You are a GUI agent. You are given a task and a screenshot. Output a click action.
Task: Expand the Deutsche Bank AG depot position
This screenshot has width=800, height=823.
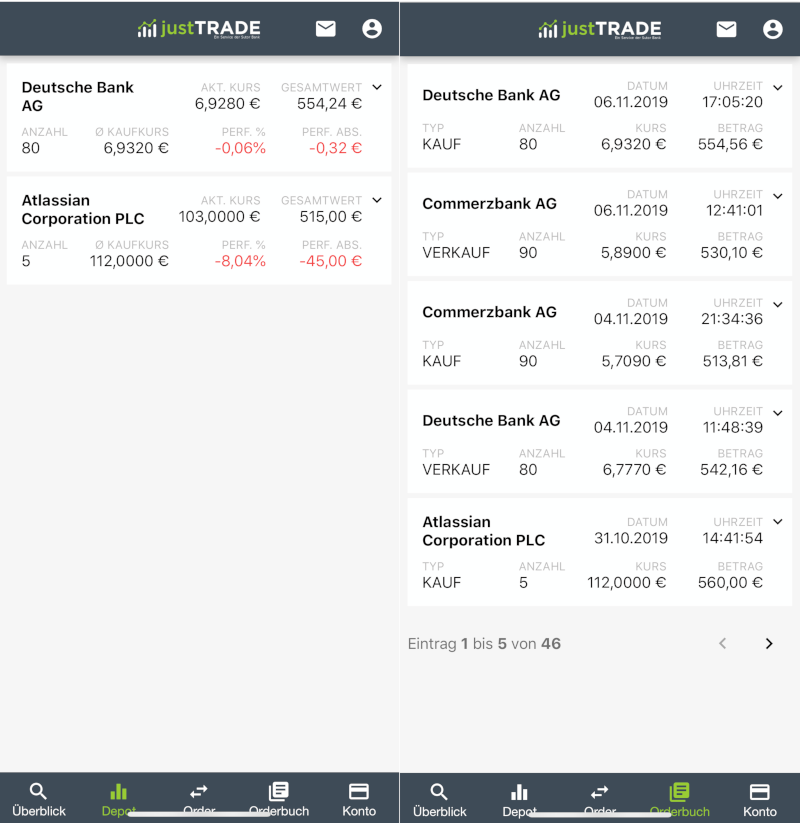pos(377,87)
